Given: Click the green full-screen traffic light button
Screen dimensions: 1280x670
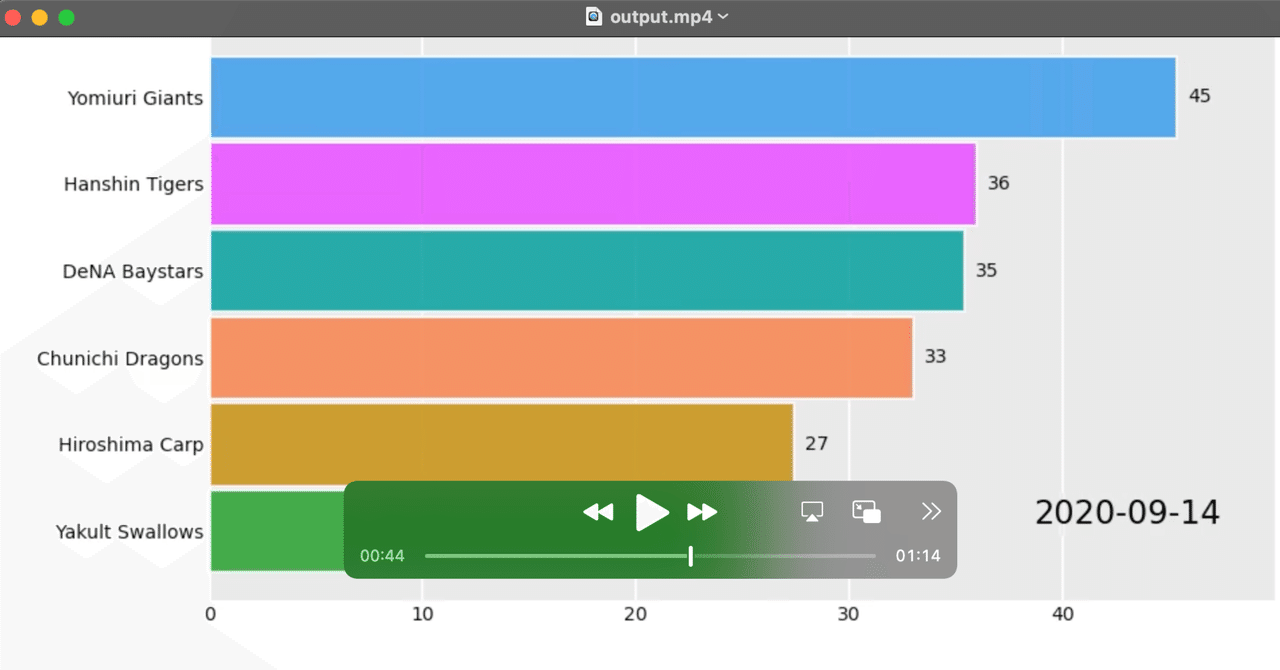Looking at the screenshot, I should tap(66, 17).
